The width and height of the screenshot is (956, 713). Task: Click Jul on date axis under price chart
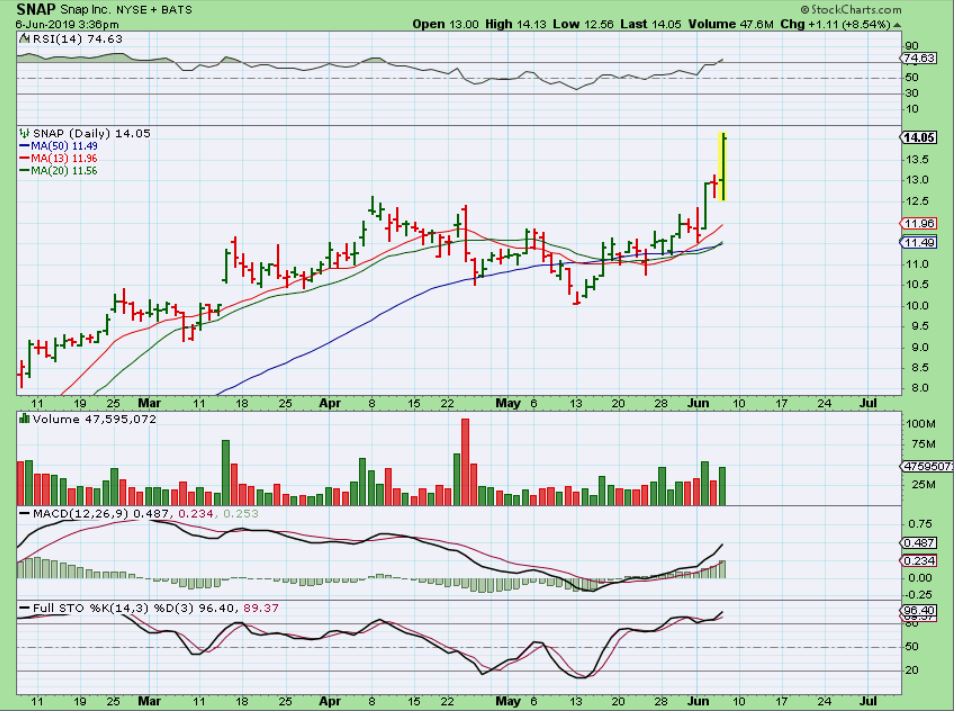point(868,403)
